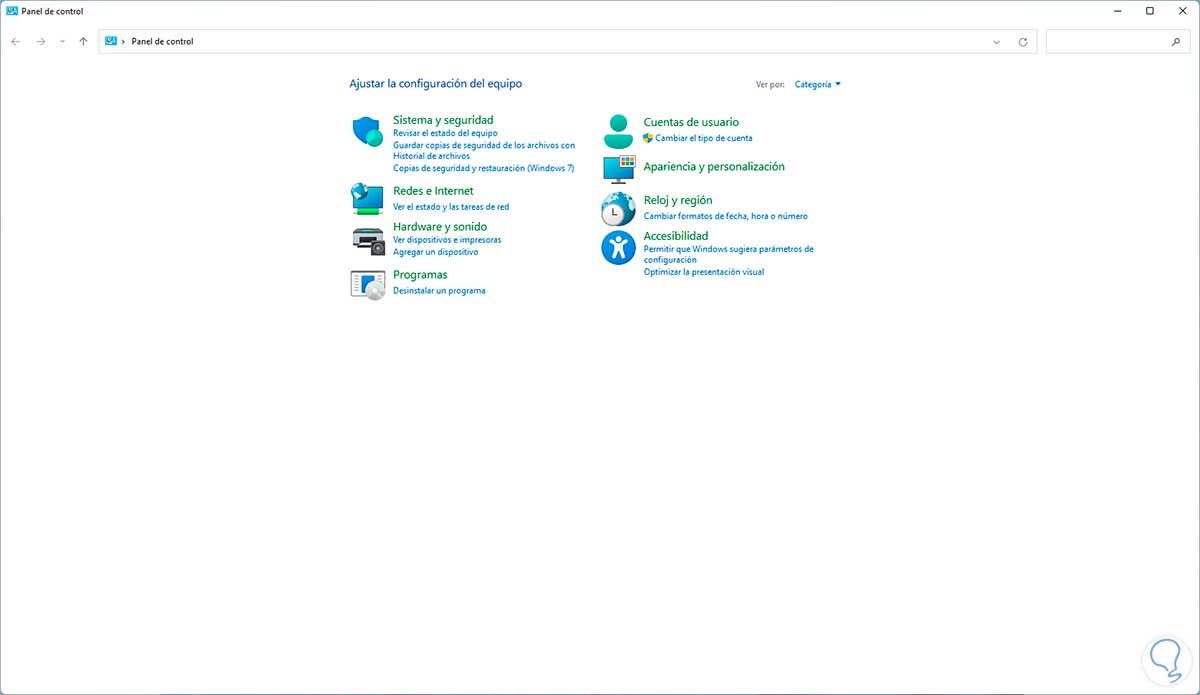Minimize the Panel de control window
The height and width of the screenshot is (695, 1200).
tap(1118, 11)
